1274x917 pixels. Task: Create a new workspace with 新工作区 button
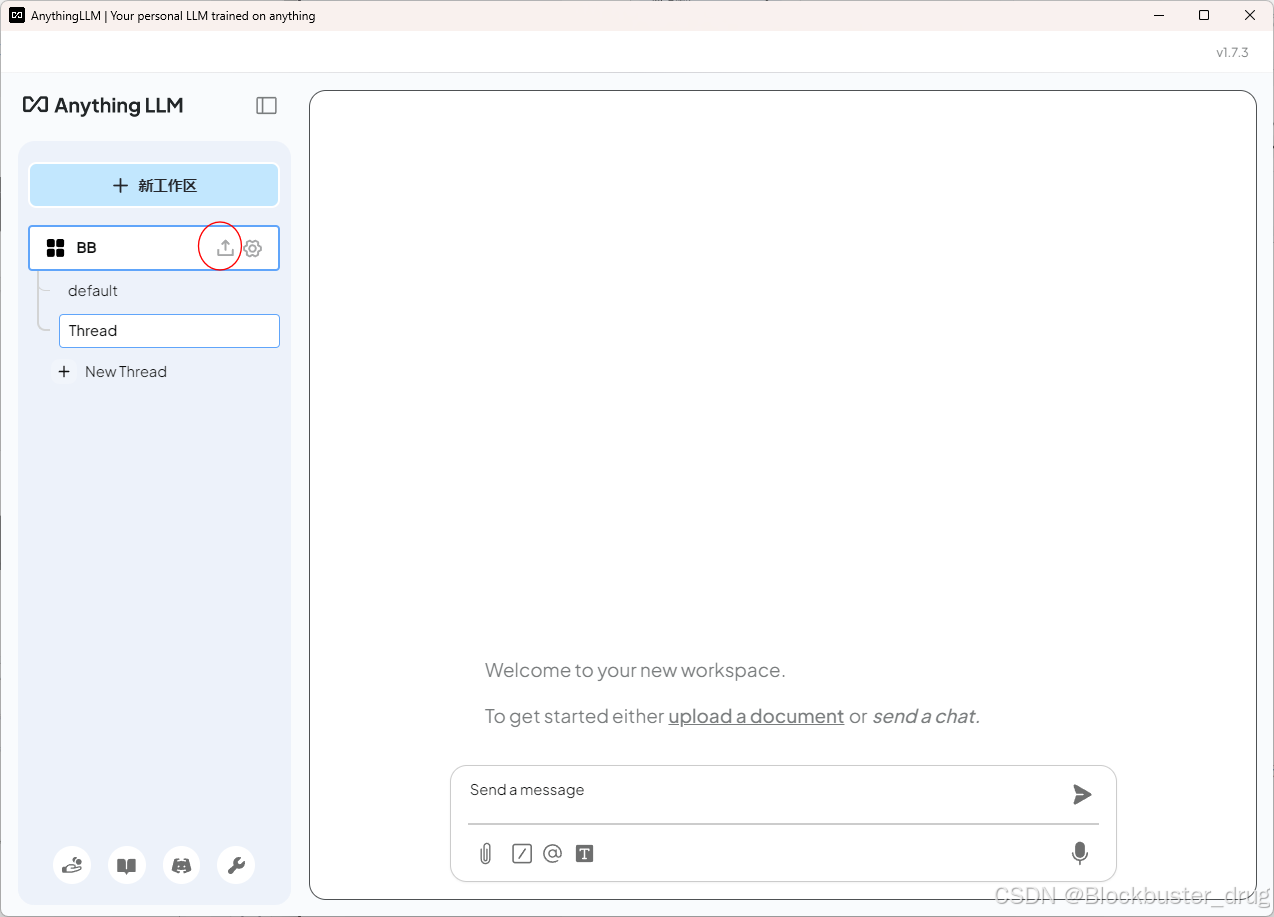point(154,185)
